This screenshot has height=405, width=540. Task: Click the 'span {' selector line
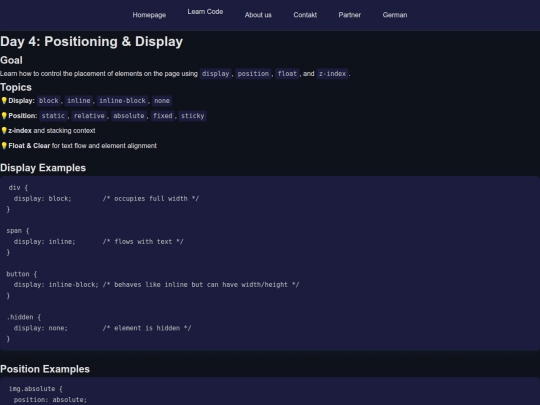[x=18, y=231]
